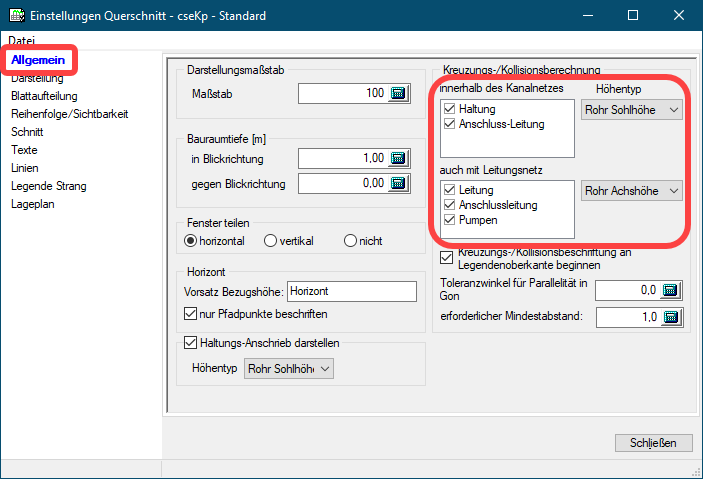Select Blattaufteilung in the sidebar

click(45, 96)
